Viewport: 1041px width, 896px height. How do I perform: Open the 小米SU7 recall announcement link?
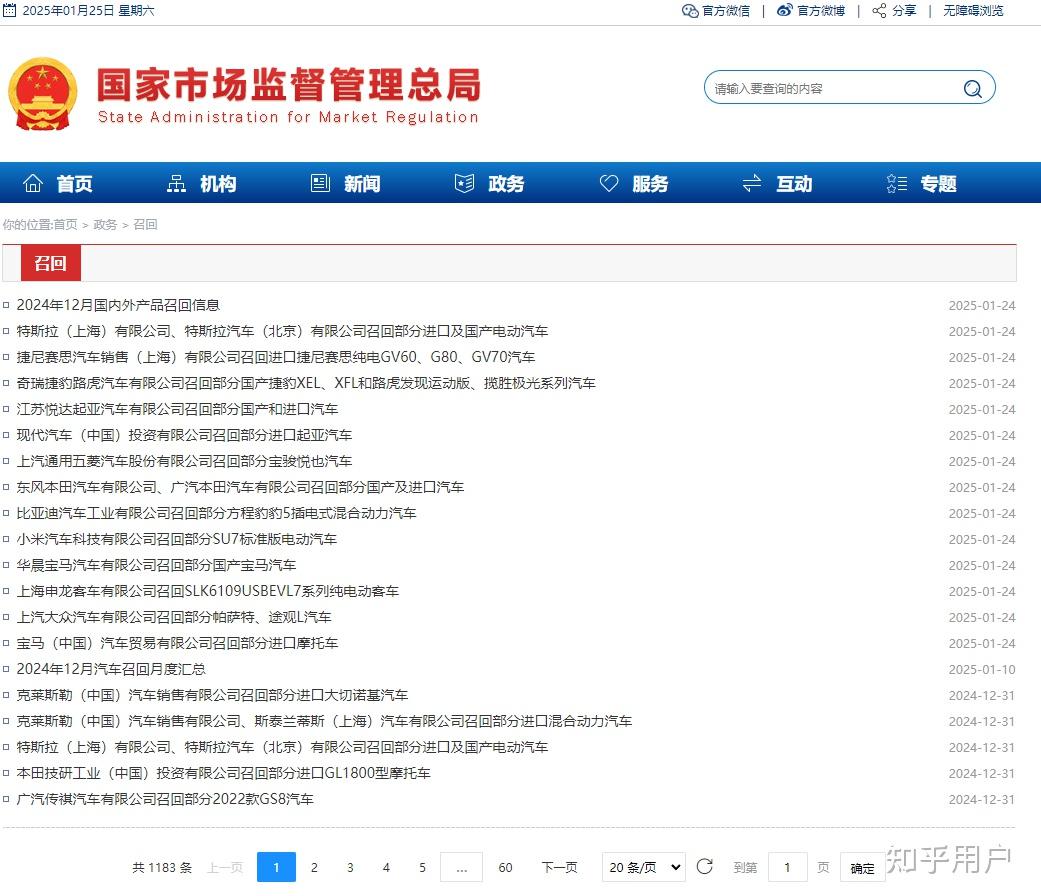(x=178, y=539)
